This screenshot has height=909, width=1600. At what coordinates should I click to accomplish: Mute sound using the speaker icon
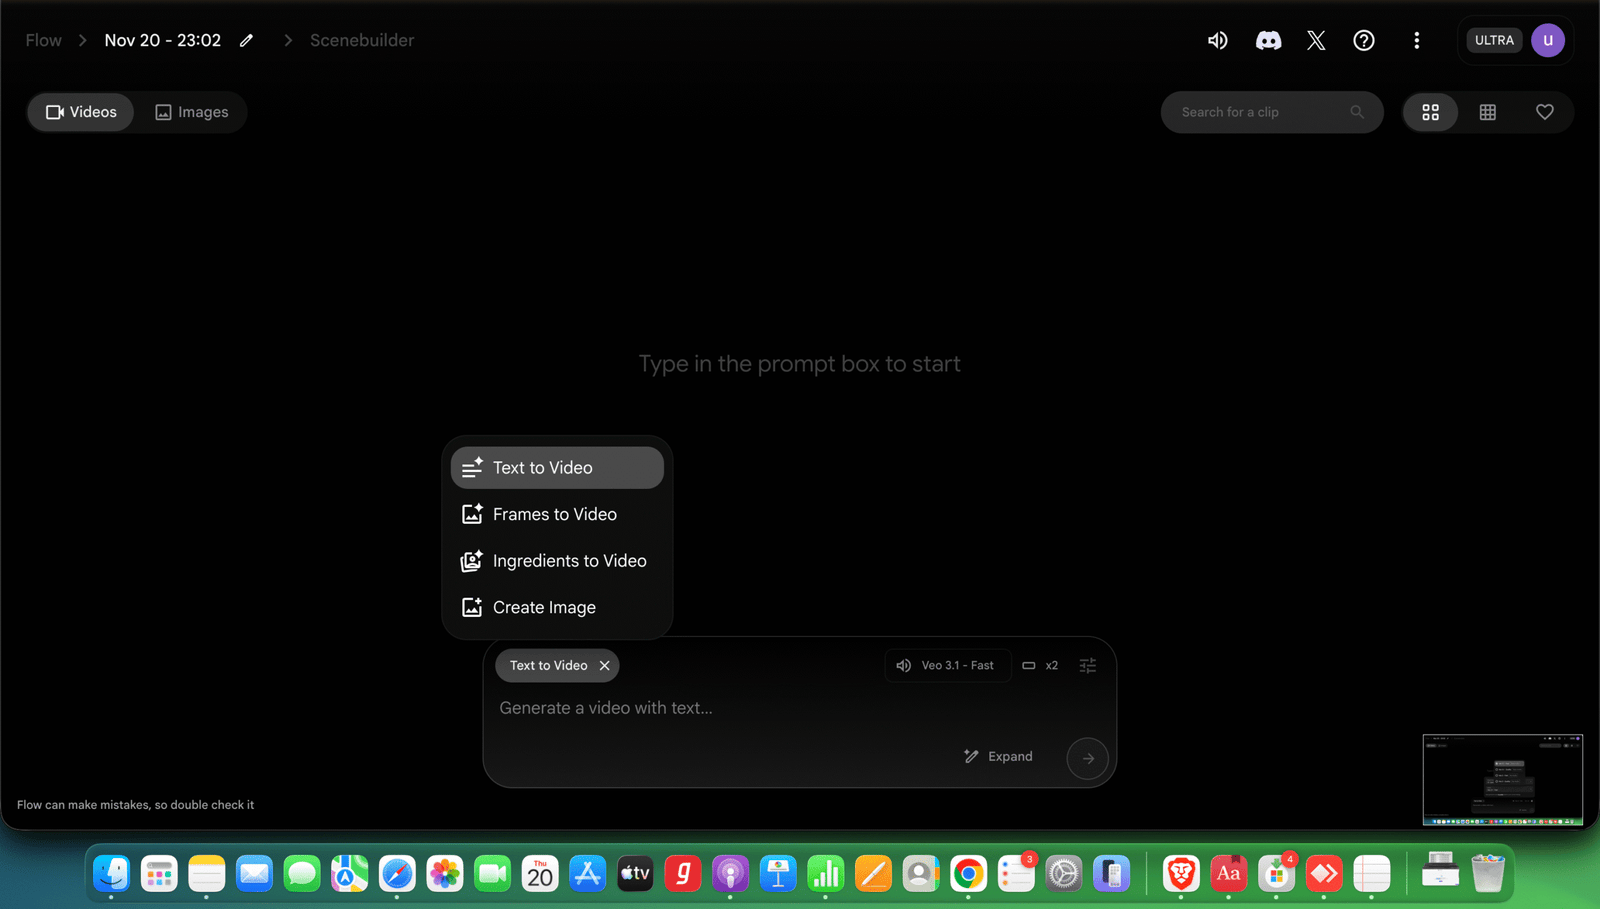click(x=1217, y=40)
